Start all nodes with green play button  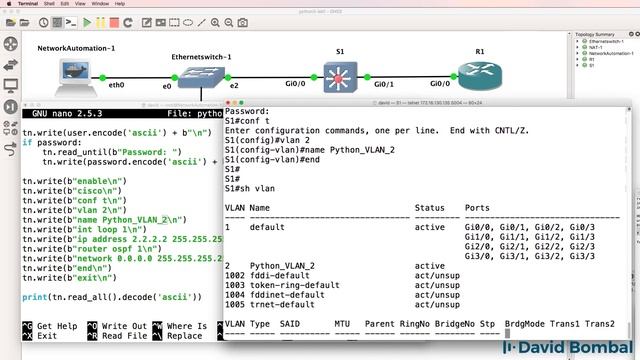tap(87, 22)
